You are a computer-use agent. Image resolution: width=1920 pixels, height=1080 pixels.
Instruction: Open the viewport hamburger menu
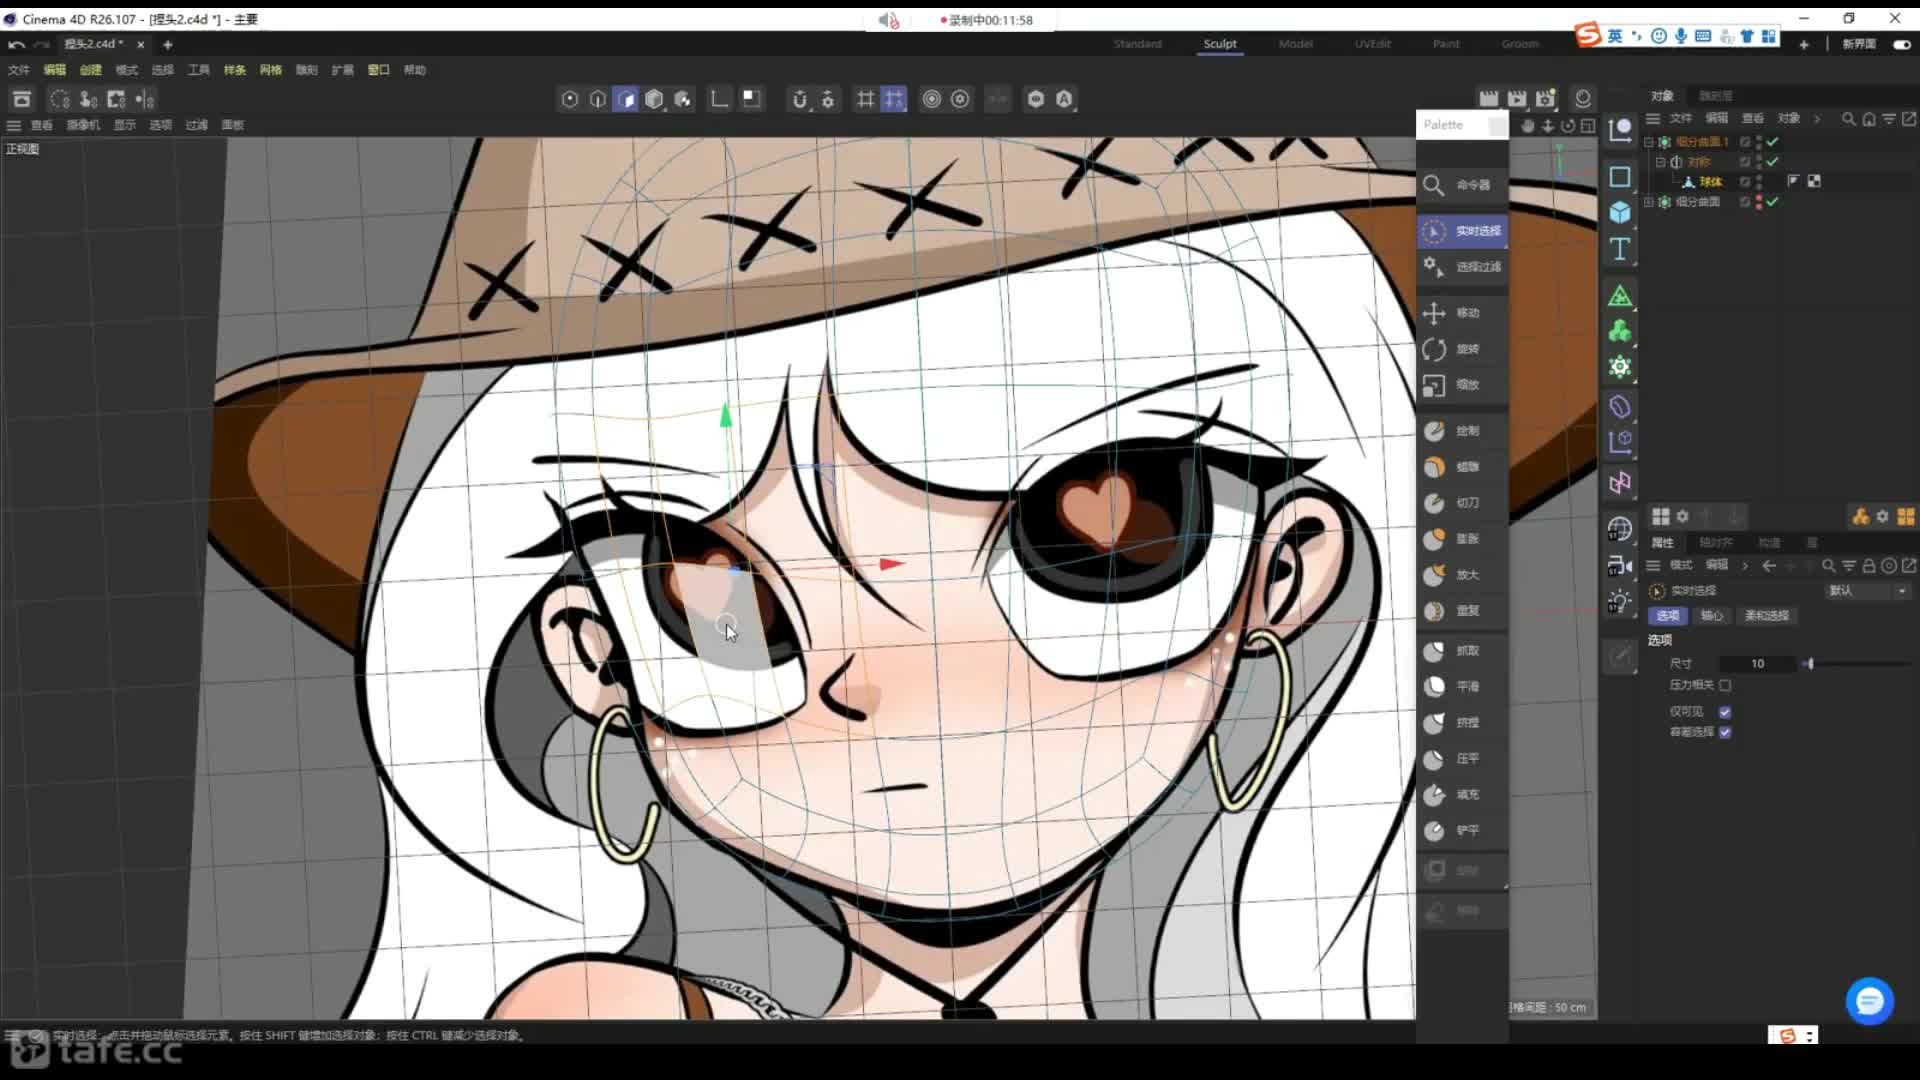pyautogui.click(x=14, y=125)
